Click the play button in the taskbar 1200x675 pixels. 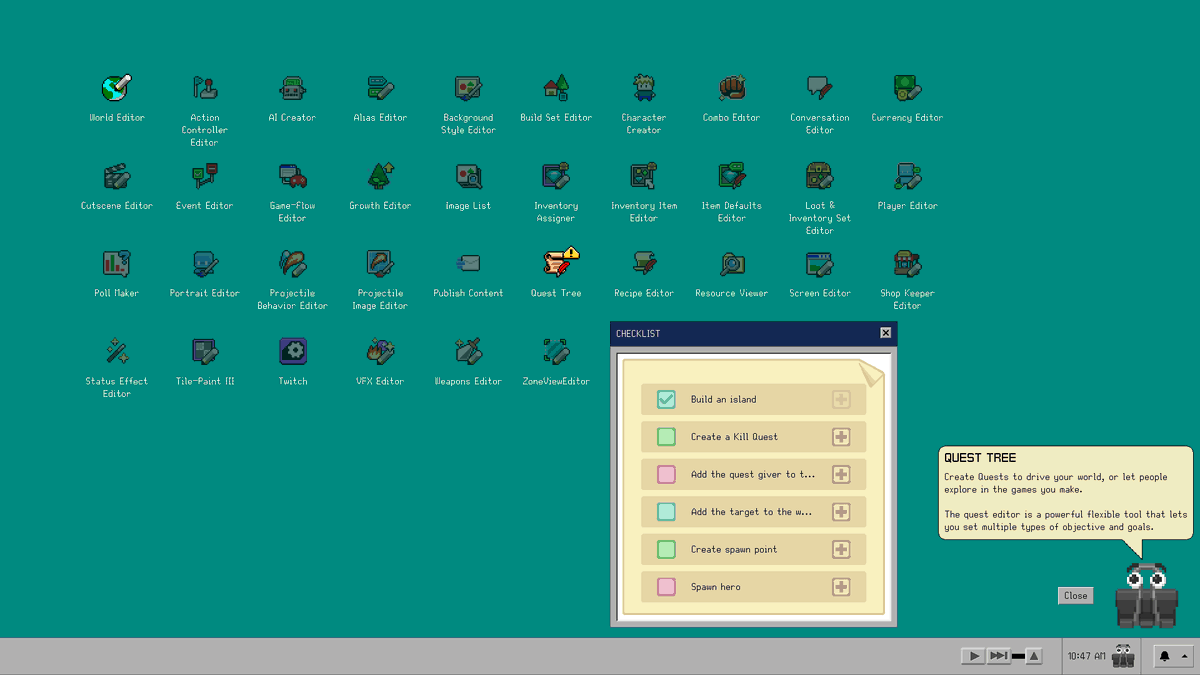pyautogui.click(x=972, y=656)
